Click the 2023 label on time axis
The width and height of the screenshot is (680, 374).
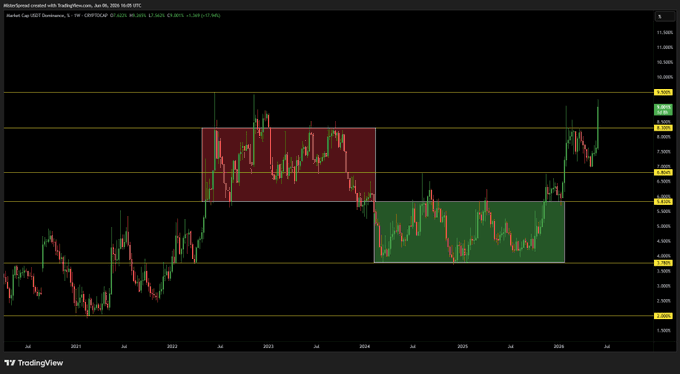coord(268,346)
